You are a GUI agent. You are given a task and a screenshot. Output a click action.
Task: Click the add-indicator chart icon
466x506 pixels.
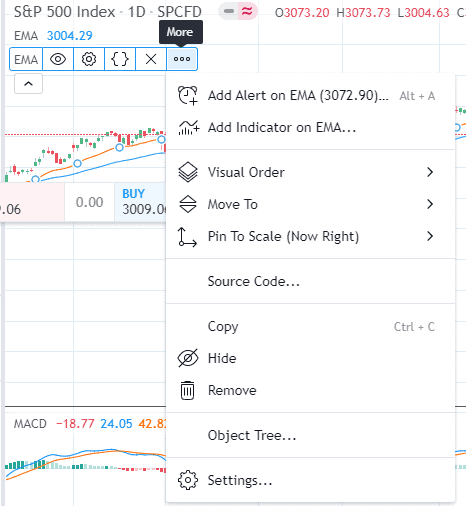(x=189, y=128)
